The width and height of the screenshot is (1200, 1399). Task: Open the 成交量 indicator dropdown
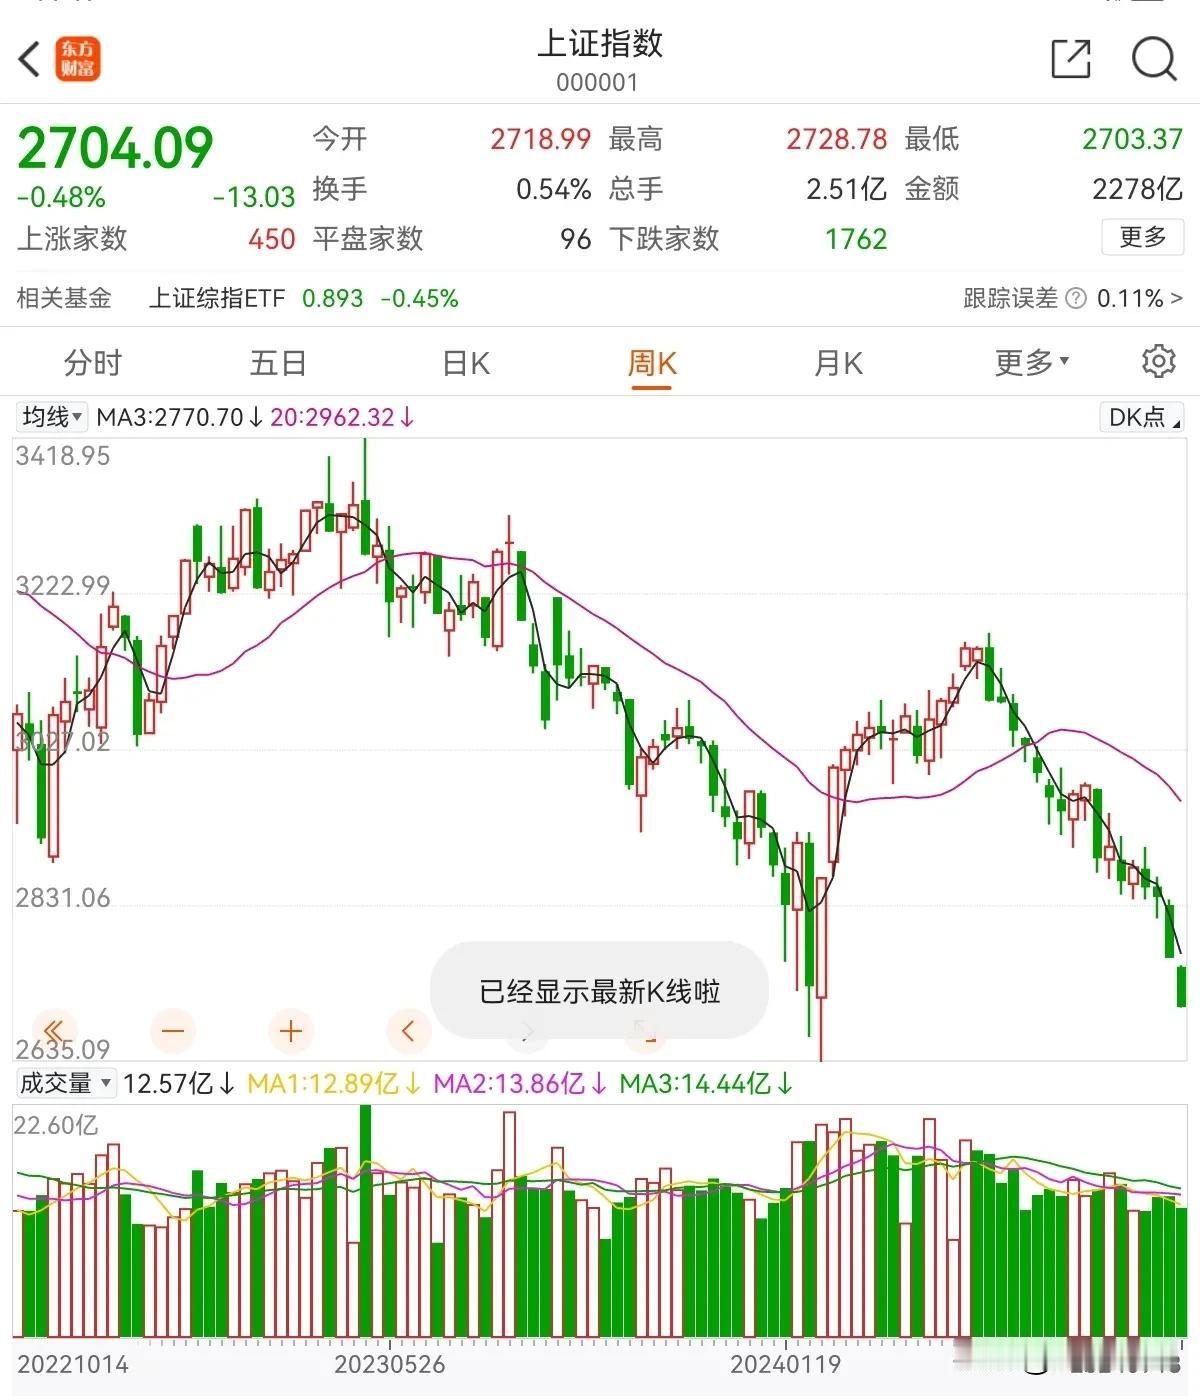point(66,1083)
